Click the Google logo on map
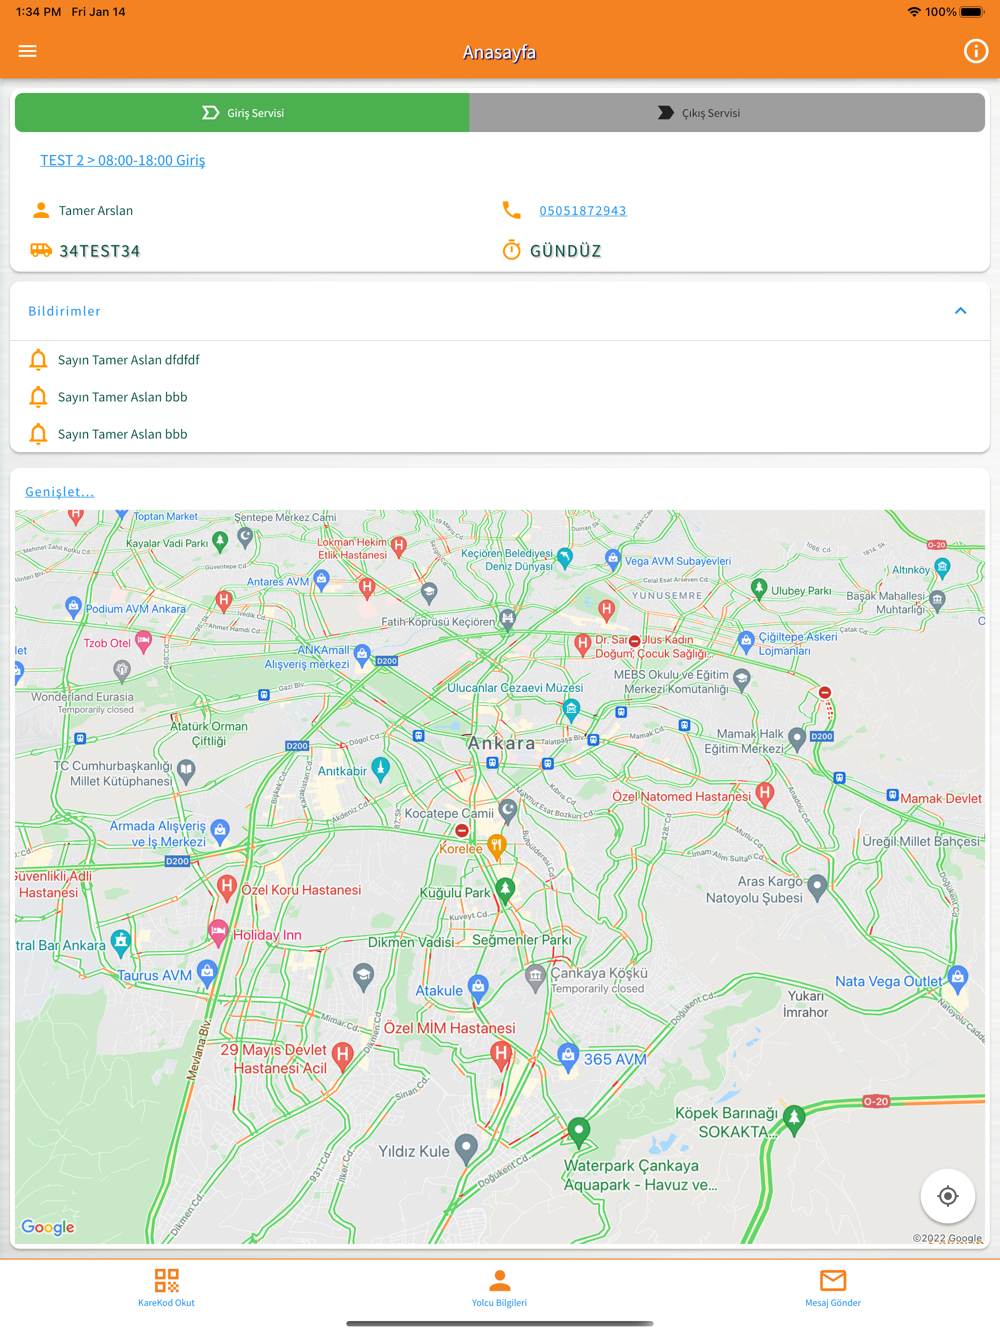Screen dimensions: 1000x1334 [48, 1227]
